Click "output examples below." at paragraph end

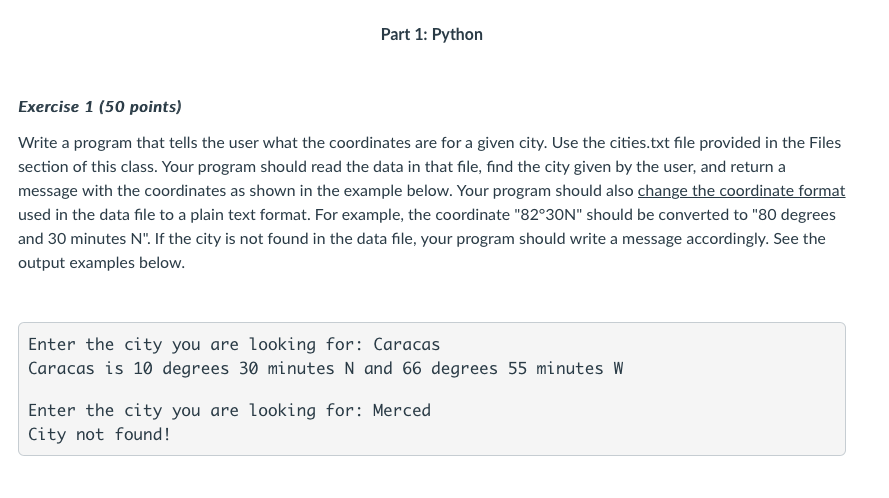[x=101, y=263]
